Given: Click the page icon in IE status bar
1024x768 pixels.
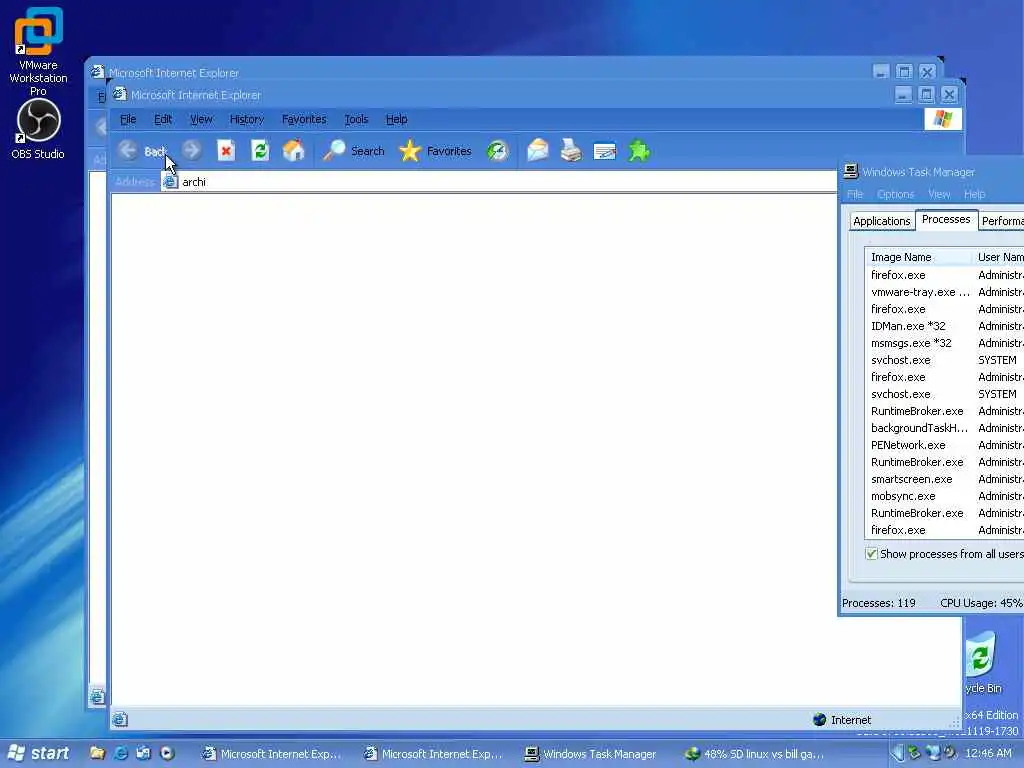Looking at the screenshot, I should tap(120, 720).
